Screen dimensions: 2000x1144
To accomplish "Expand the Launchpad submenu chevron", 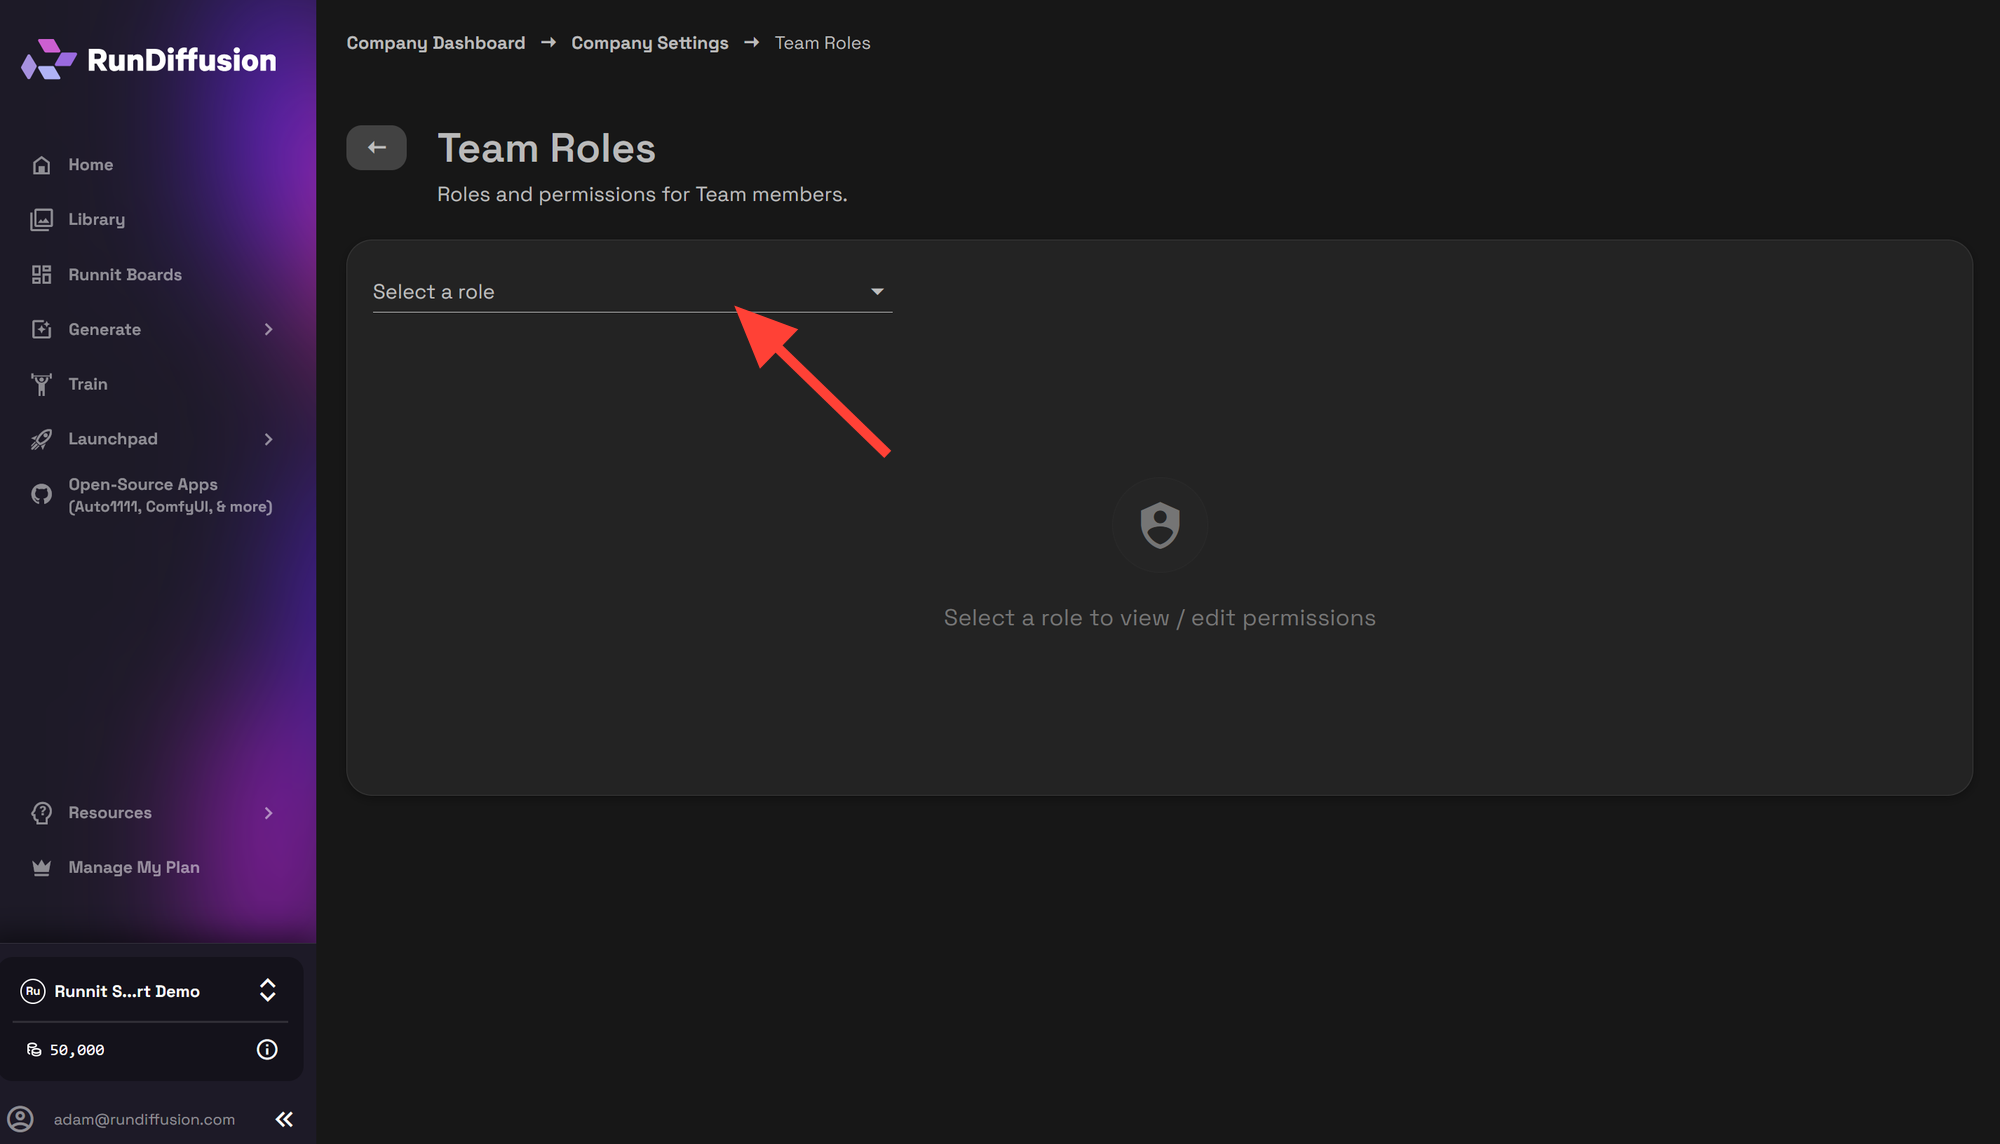I will tap(268, 439).
